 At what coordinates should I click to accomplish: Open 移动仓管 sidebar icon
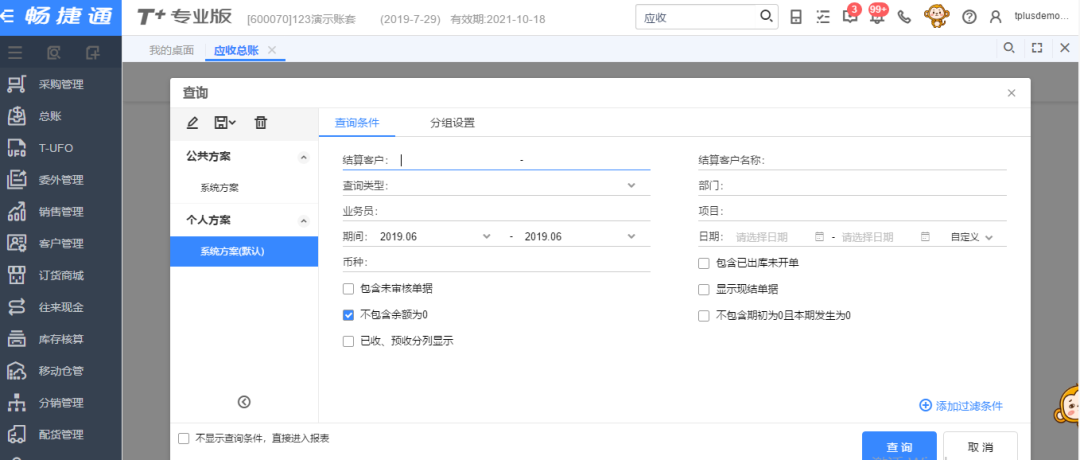(x=16, y=371)
